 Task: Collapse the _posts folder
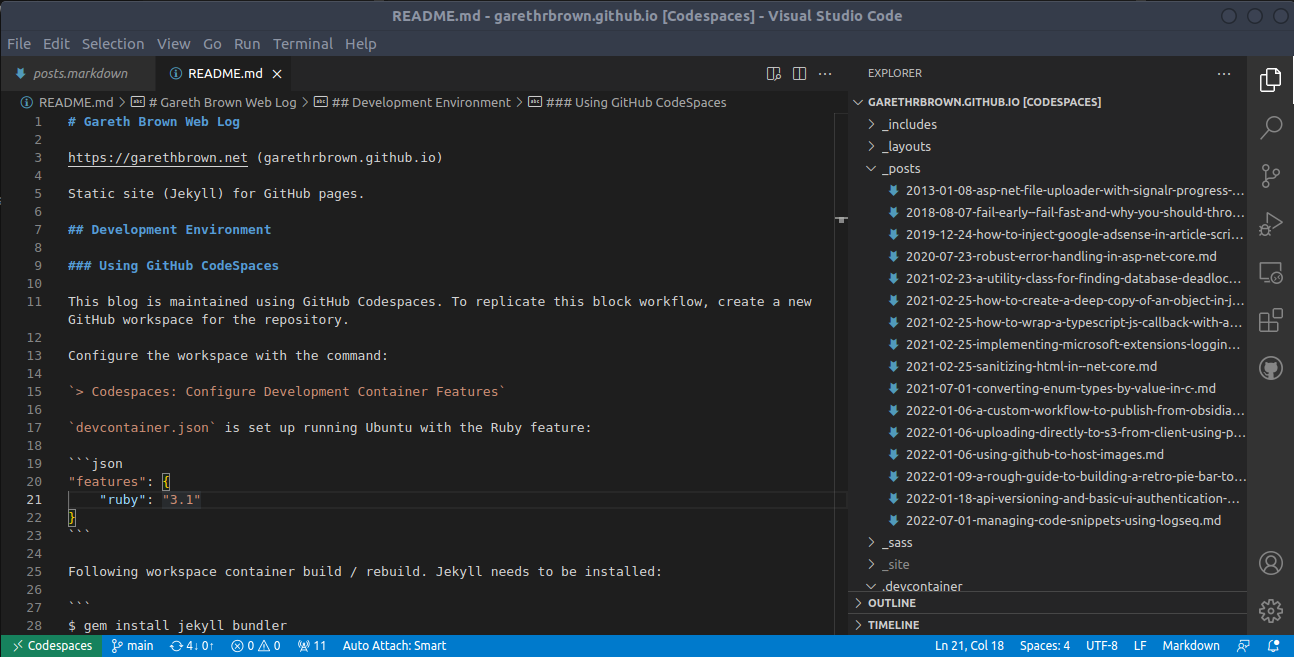[x=1047, y=169]
